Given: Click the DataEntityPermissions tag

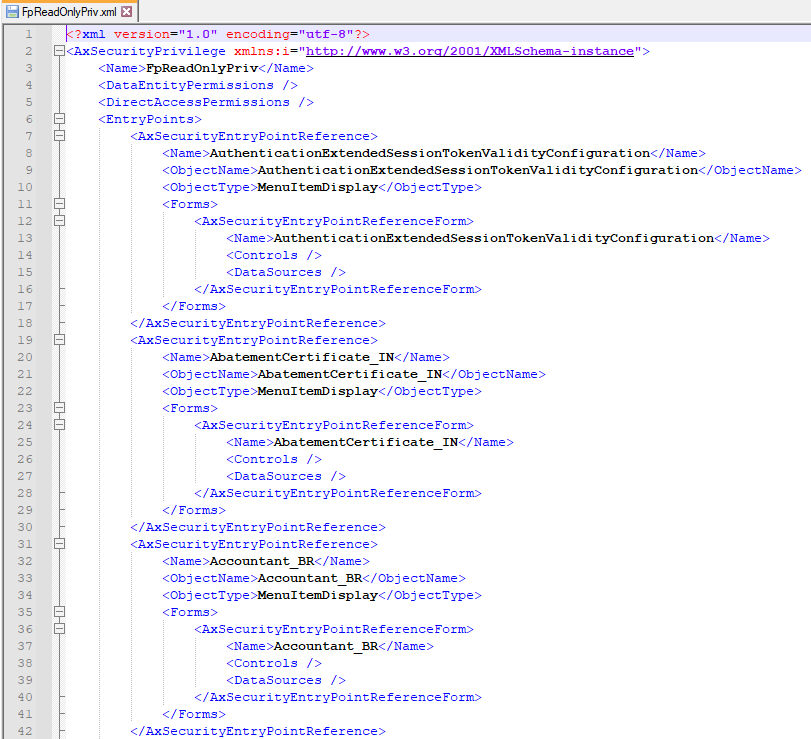Looking at the screenshot, I should (x=198, y=85).
